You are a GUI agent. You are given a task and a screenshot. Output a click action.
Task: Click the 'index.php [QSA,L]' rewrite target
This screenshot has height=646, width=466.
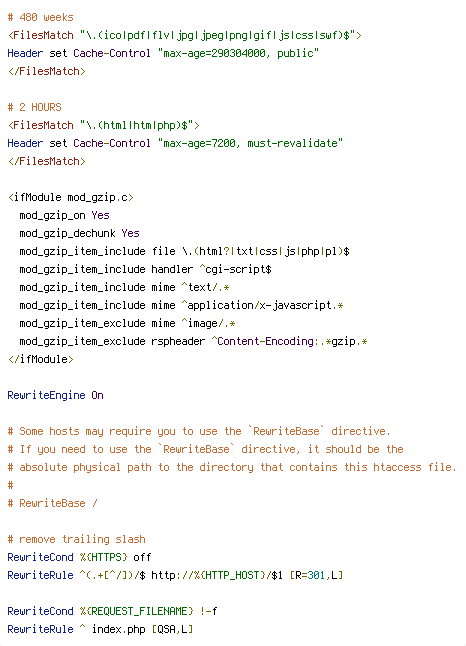point(142,630)
